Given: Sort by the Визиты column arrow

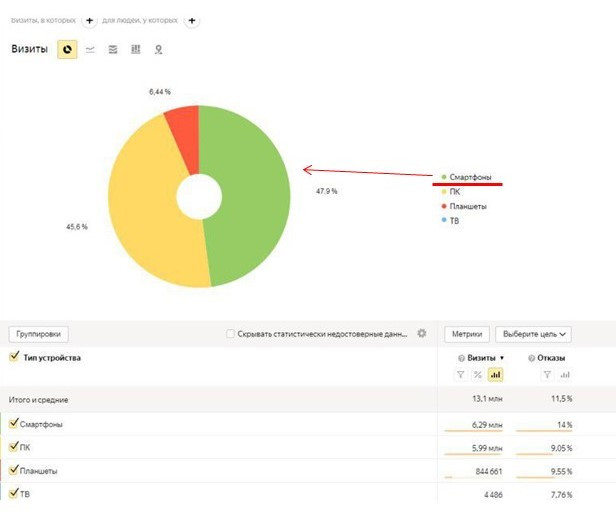Looking at the screenshot, I should coord(502,358).
